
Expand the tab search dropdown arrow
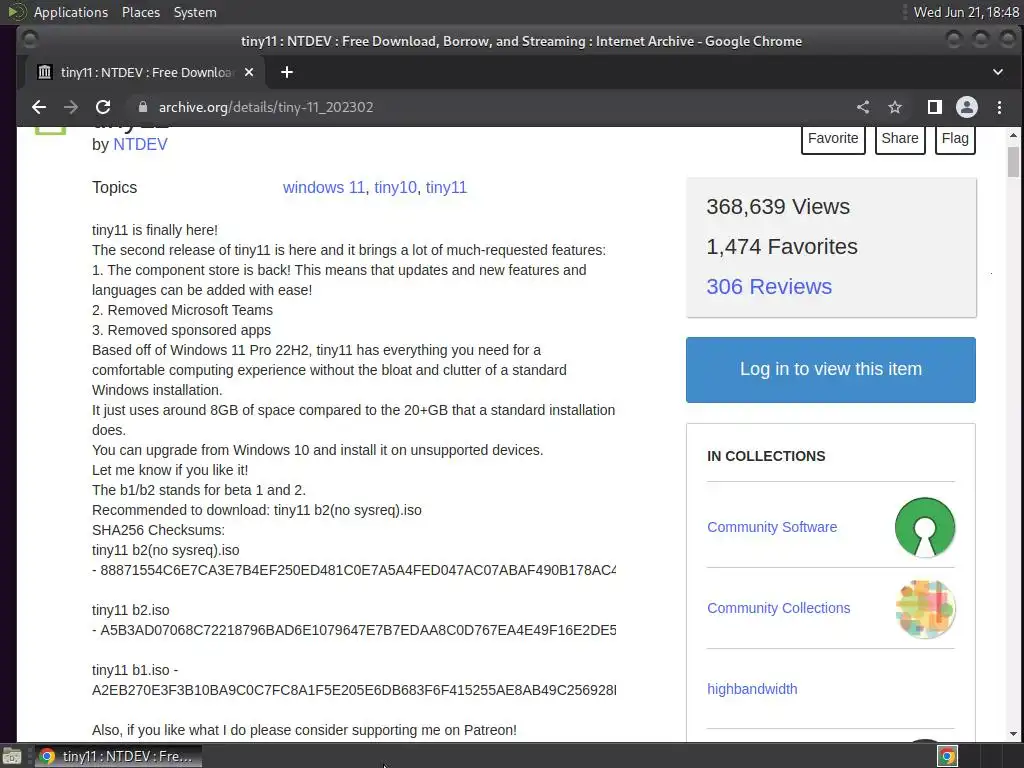(997, 72)
